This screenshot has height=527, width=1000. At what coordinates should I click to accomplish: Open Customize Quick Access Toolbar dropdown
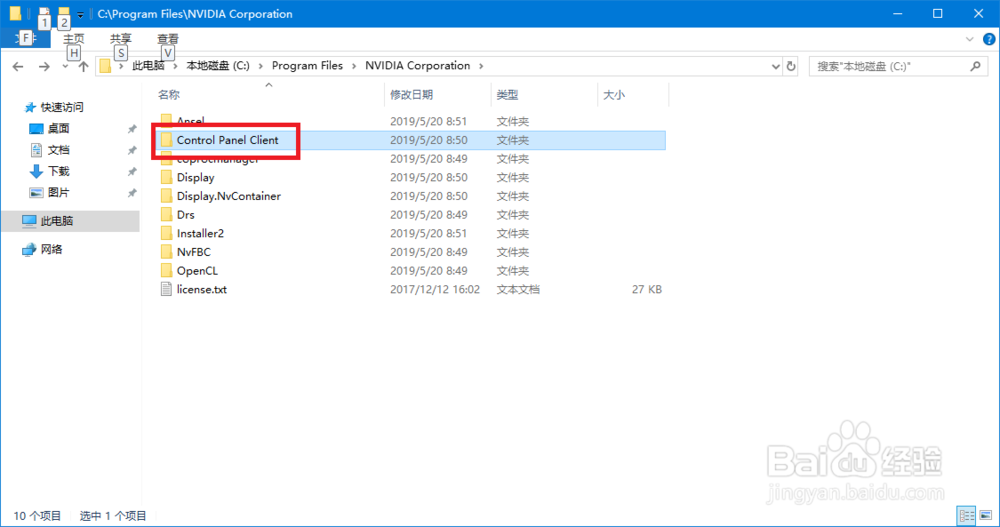tap(80, 14)
